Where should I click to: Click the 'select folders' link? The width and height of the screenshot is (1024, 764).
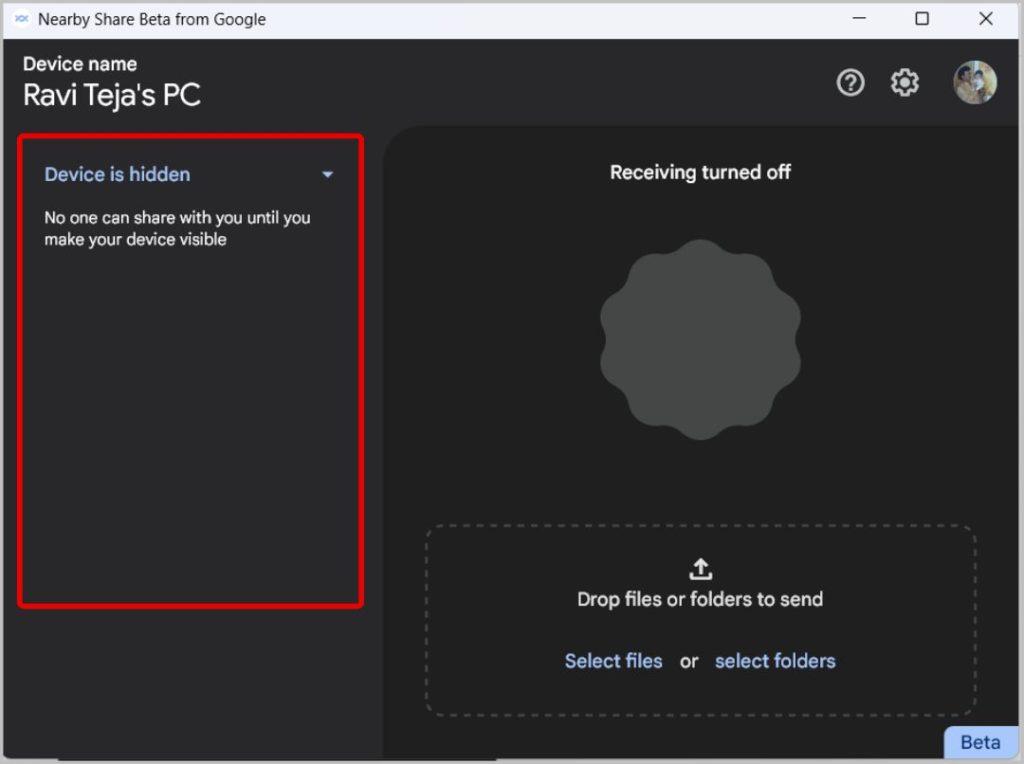775,661
